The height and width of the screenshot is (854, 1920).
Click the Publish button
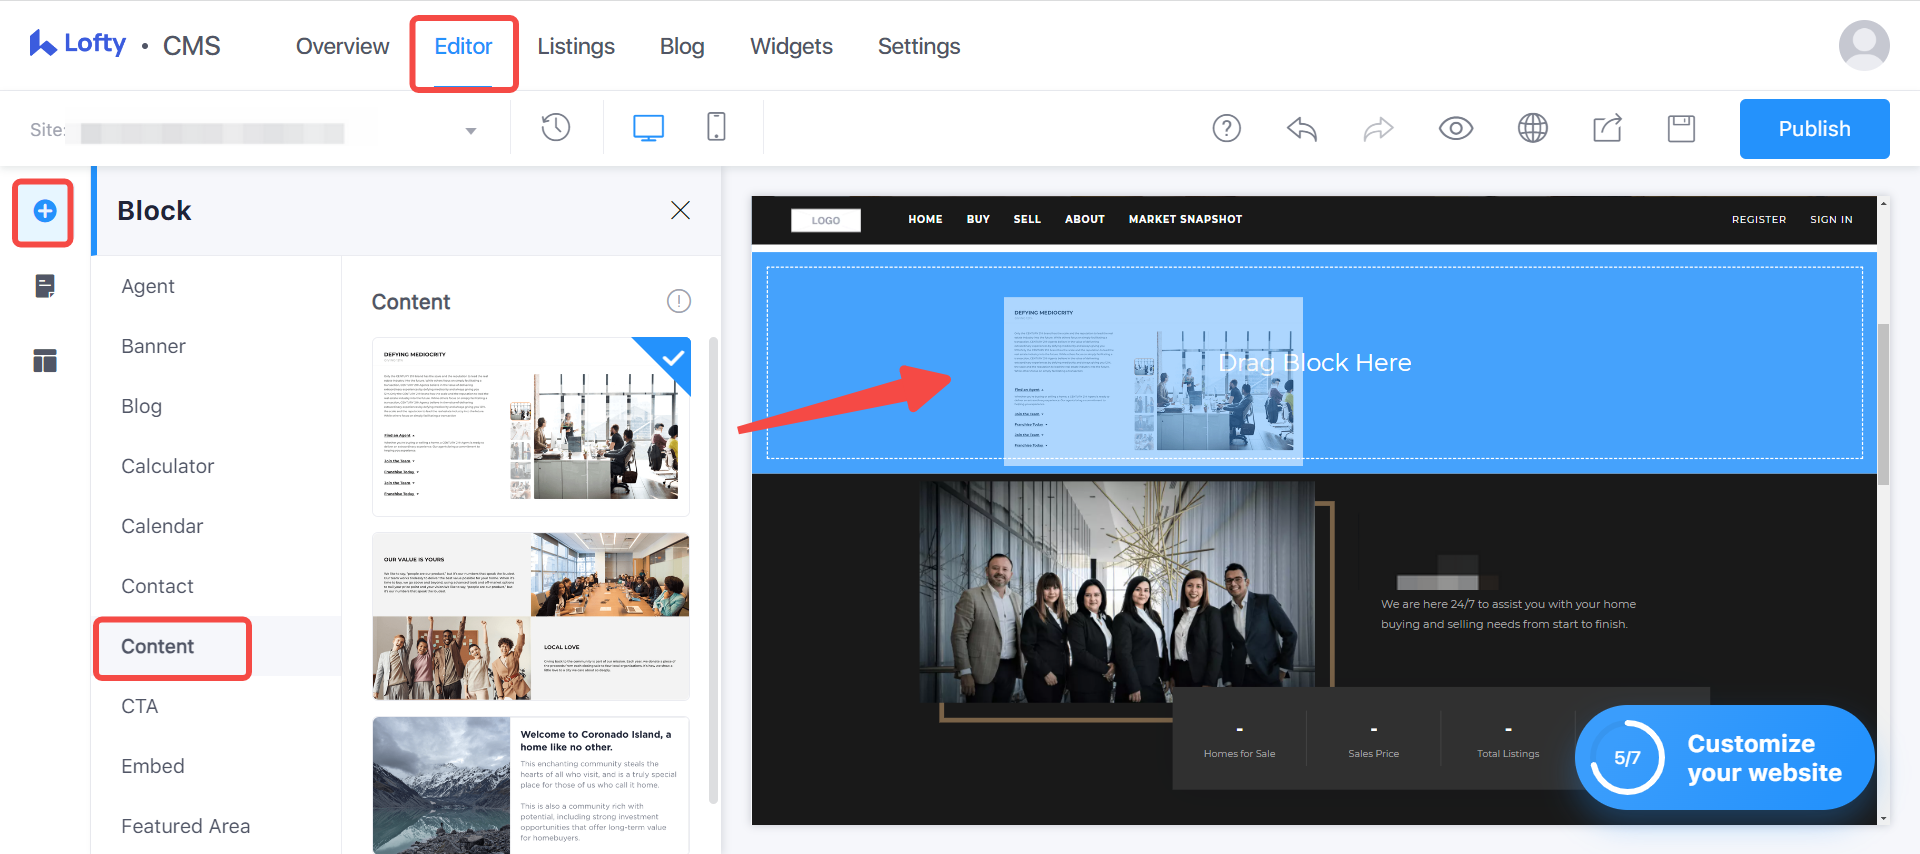pos(1815,129)
